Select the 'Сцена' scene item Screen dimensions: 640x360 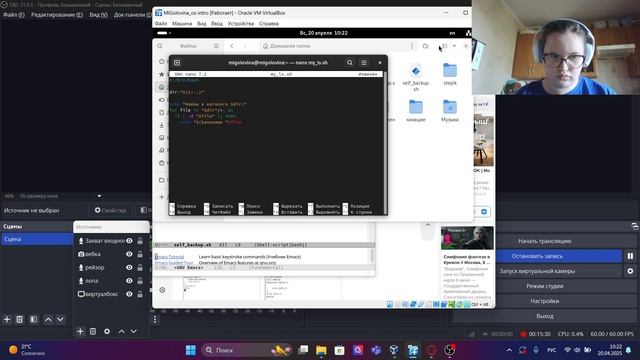click(37, 239)
